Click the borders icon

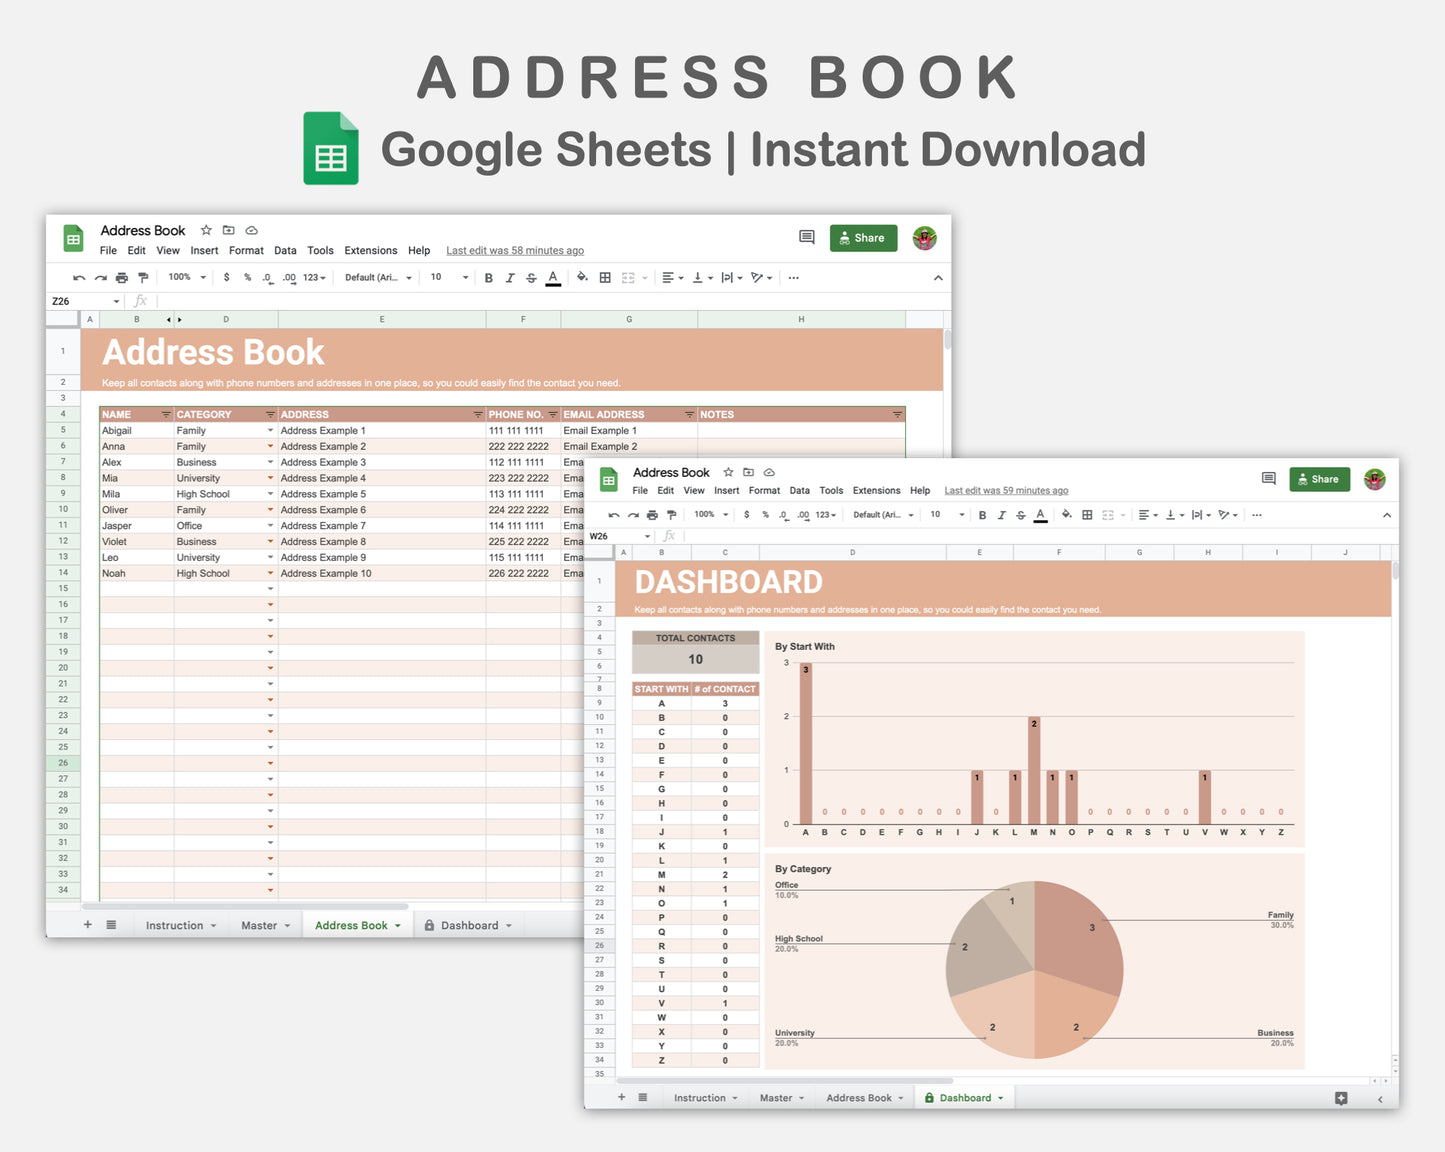tap(604, 277)
